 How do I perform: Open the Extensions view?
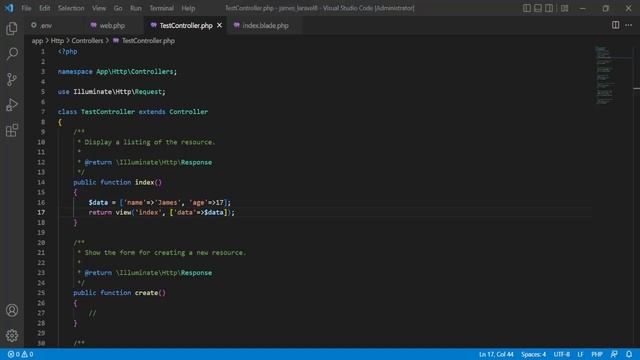click(x=12, y=131)
